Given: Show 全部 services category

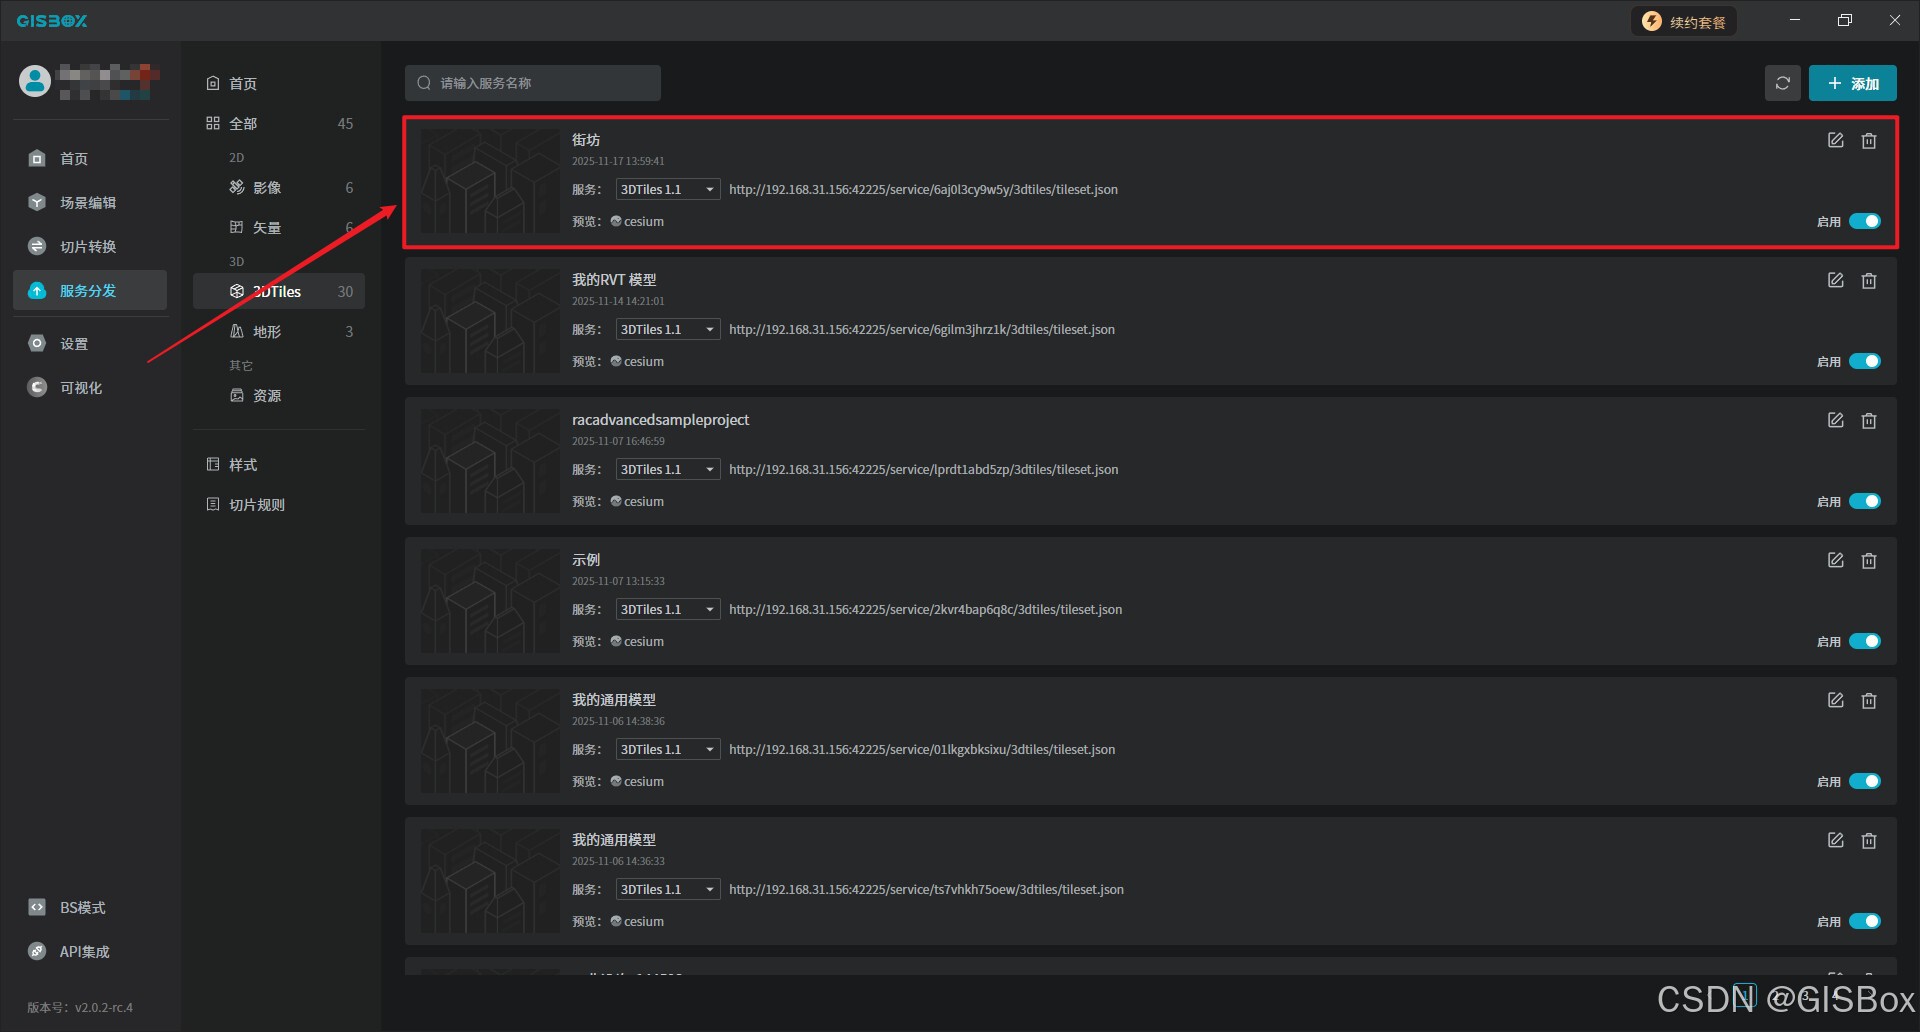Looking at the screenshot, I should (x=279, y=124).
